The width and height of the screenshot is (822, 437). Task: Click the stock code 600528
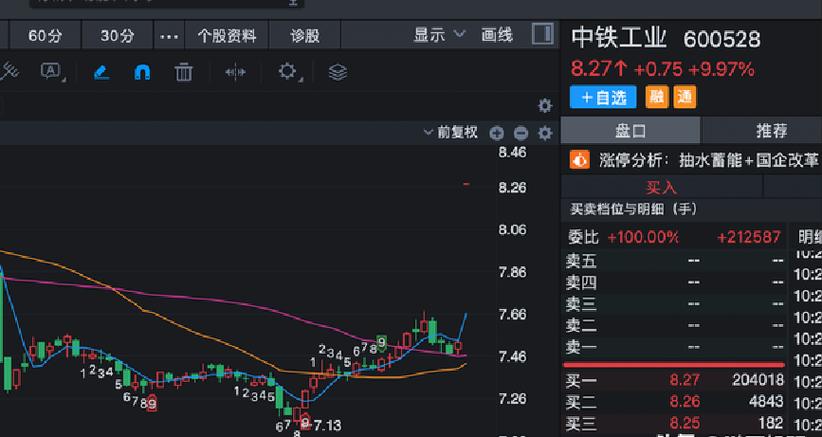[722, 39]
